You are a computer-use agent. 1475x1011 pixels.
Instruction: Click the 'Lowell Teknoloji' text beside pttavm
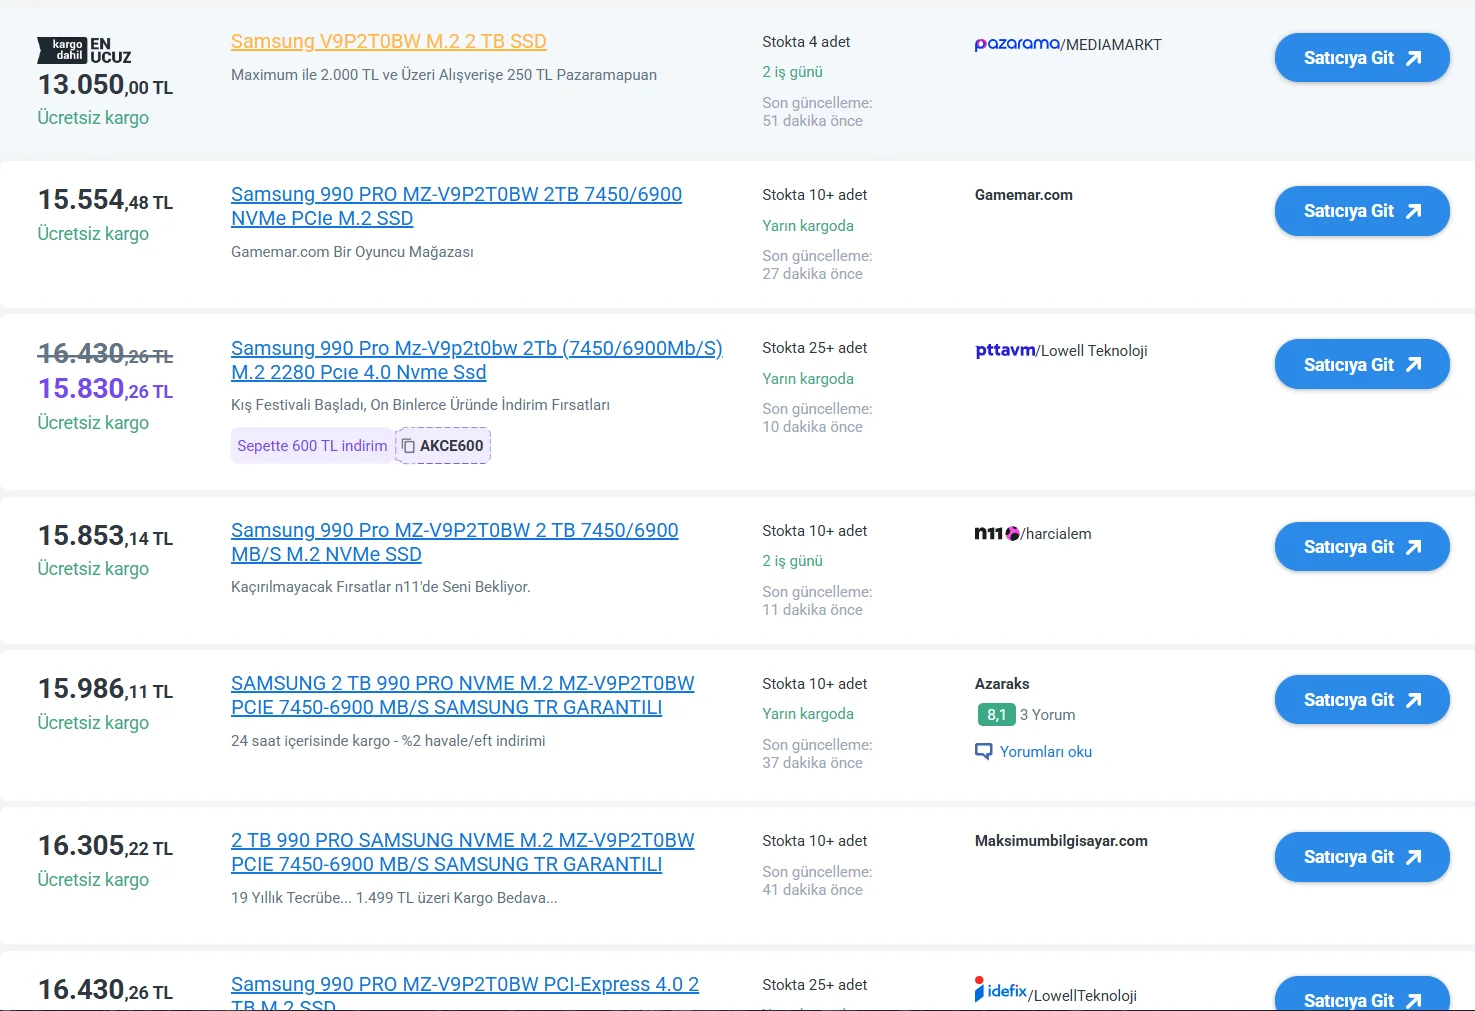(x=1094, y=351)
